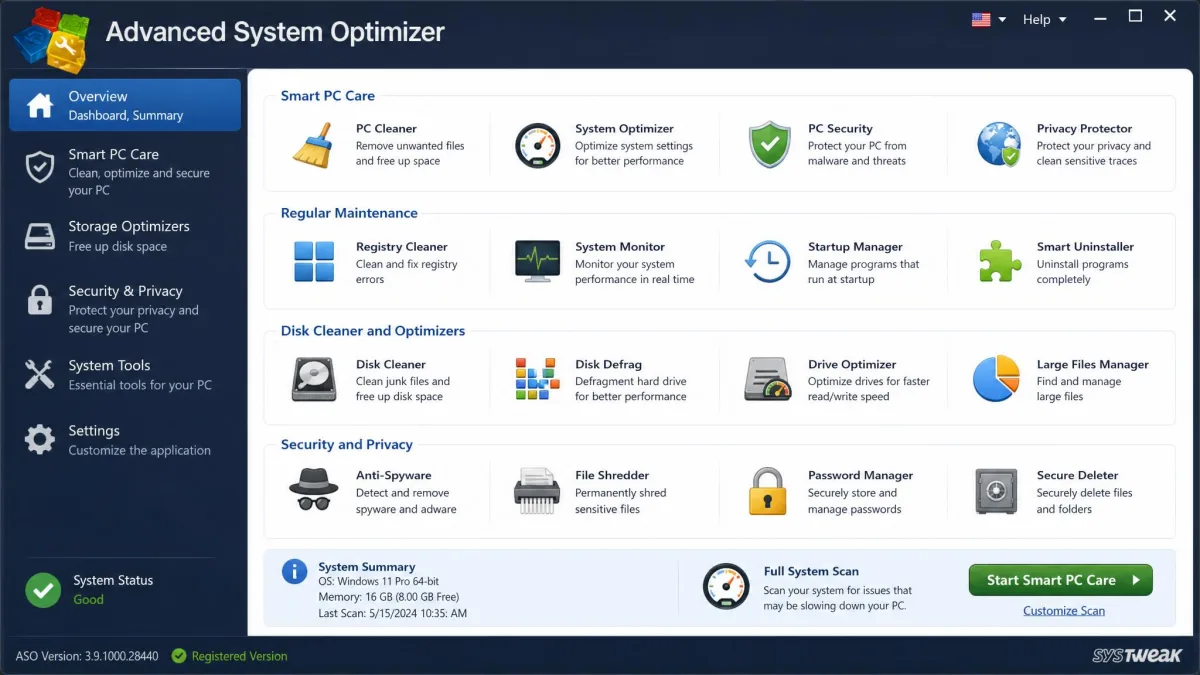This screenshot has width=1200, height=675.
Task: Open the Storage Optimizers sidebar label
Action: [x=129, y=226]
